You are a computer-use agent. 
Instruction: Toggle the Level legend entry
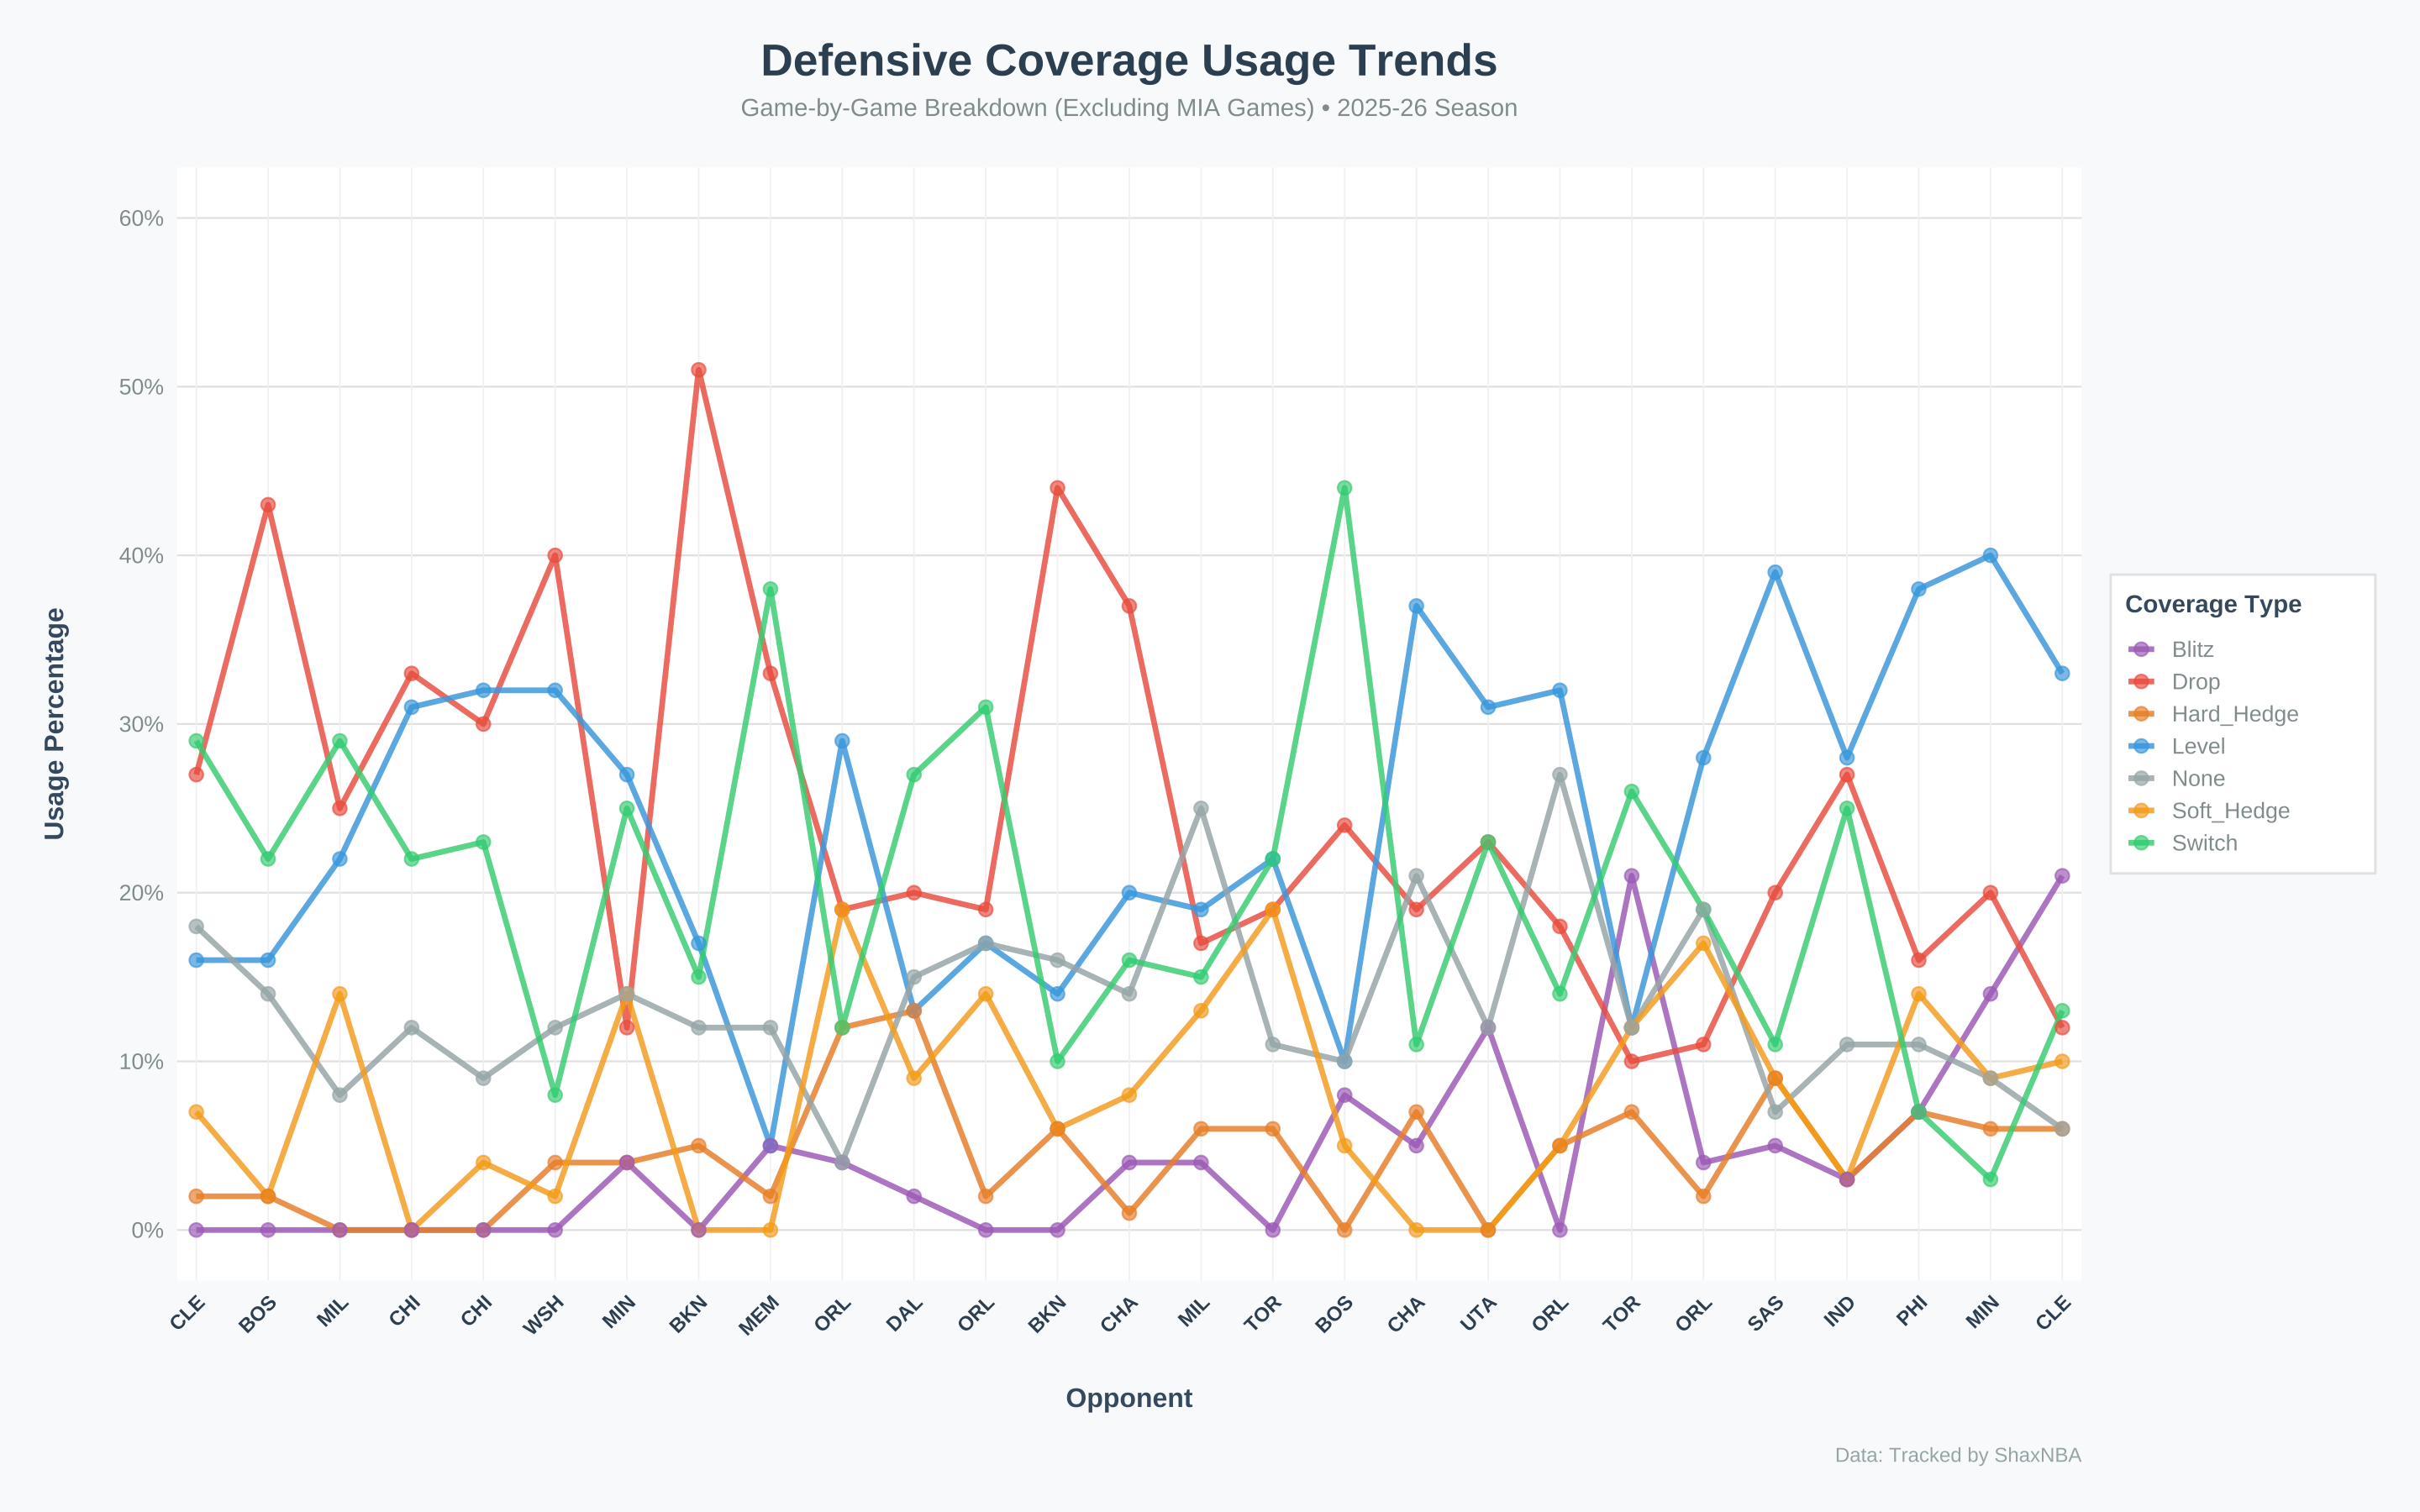(2197, 746)
